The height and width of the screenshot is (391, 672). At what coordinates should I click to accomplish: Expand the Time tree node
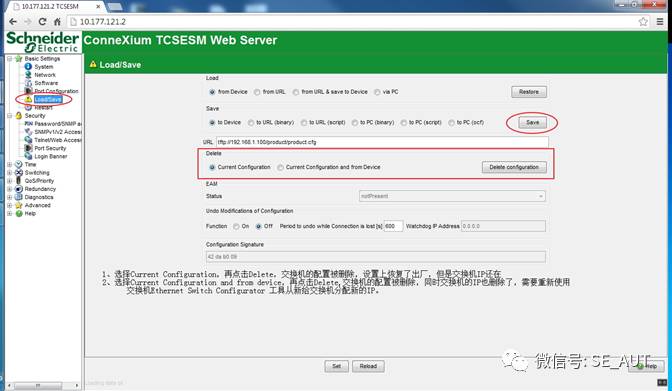(9, 164)
